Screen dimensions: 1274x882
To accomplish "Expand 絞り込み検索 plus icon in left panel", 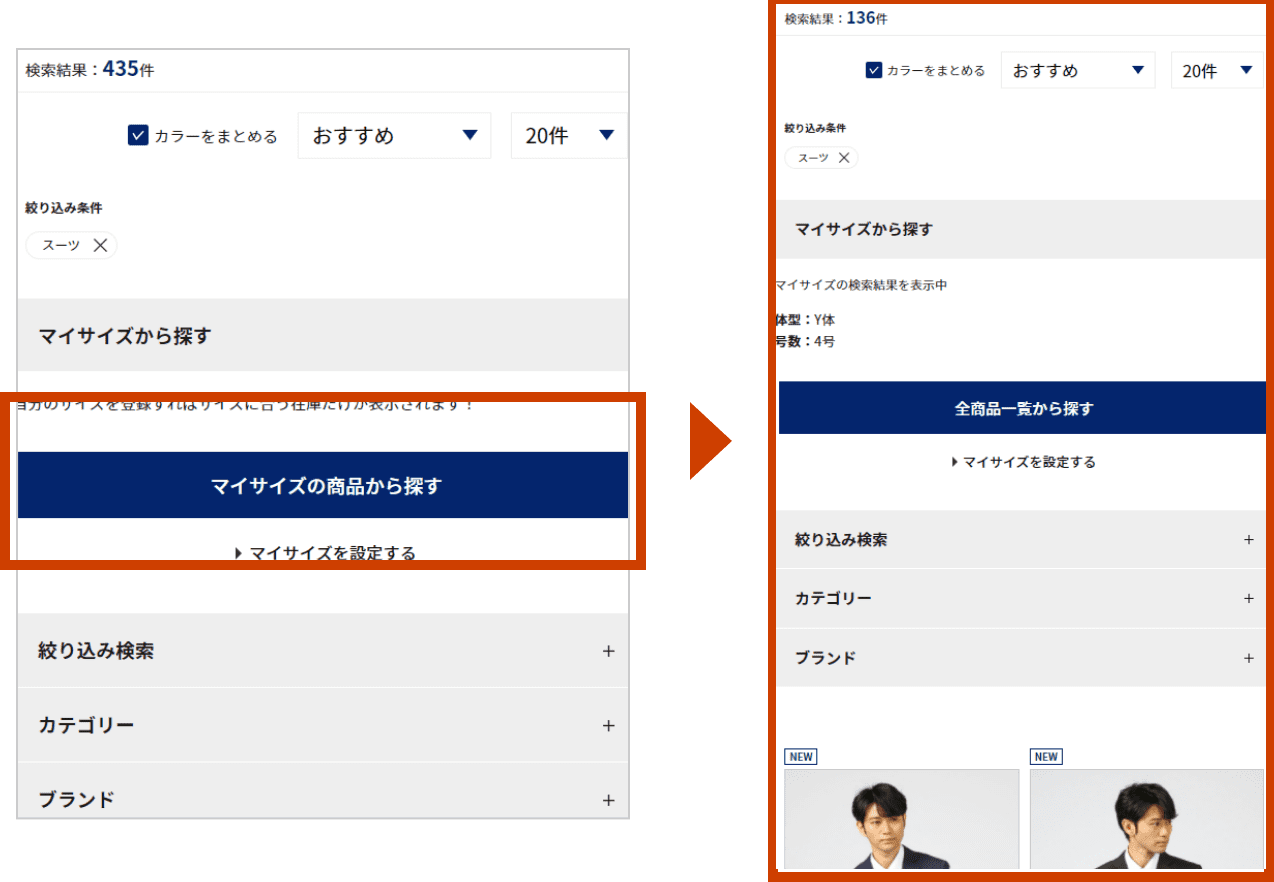I will [x=608, y=651].
